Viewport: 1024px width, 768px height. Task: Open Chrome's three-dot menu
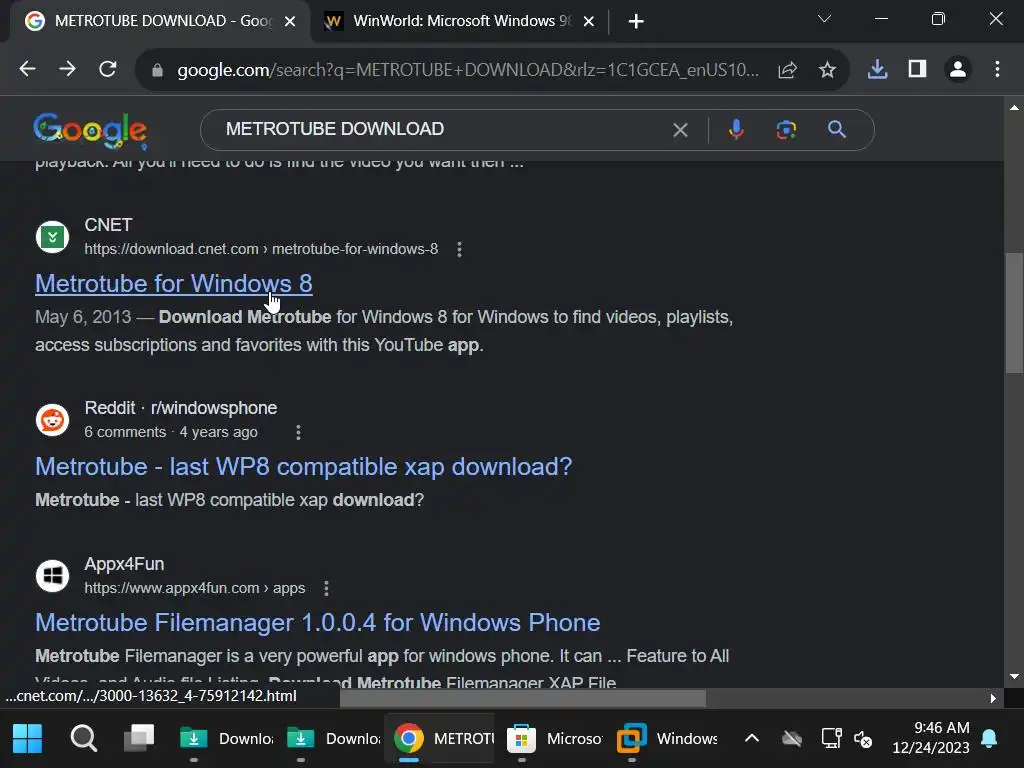[x=997, y=69]
